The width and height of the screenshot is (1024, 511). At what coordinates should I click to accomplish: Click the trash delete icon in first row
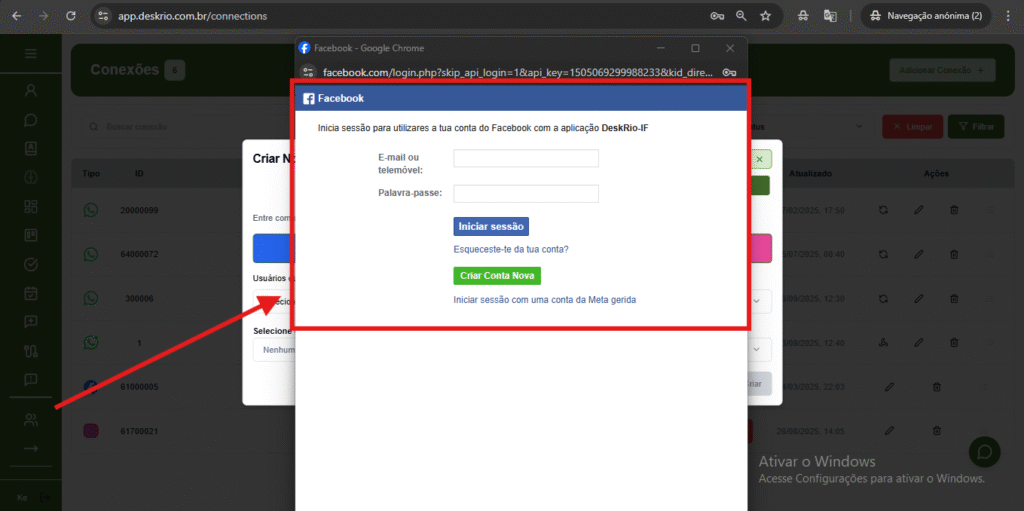tap(954, 210)
